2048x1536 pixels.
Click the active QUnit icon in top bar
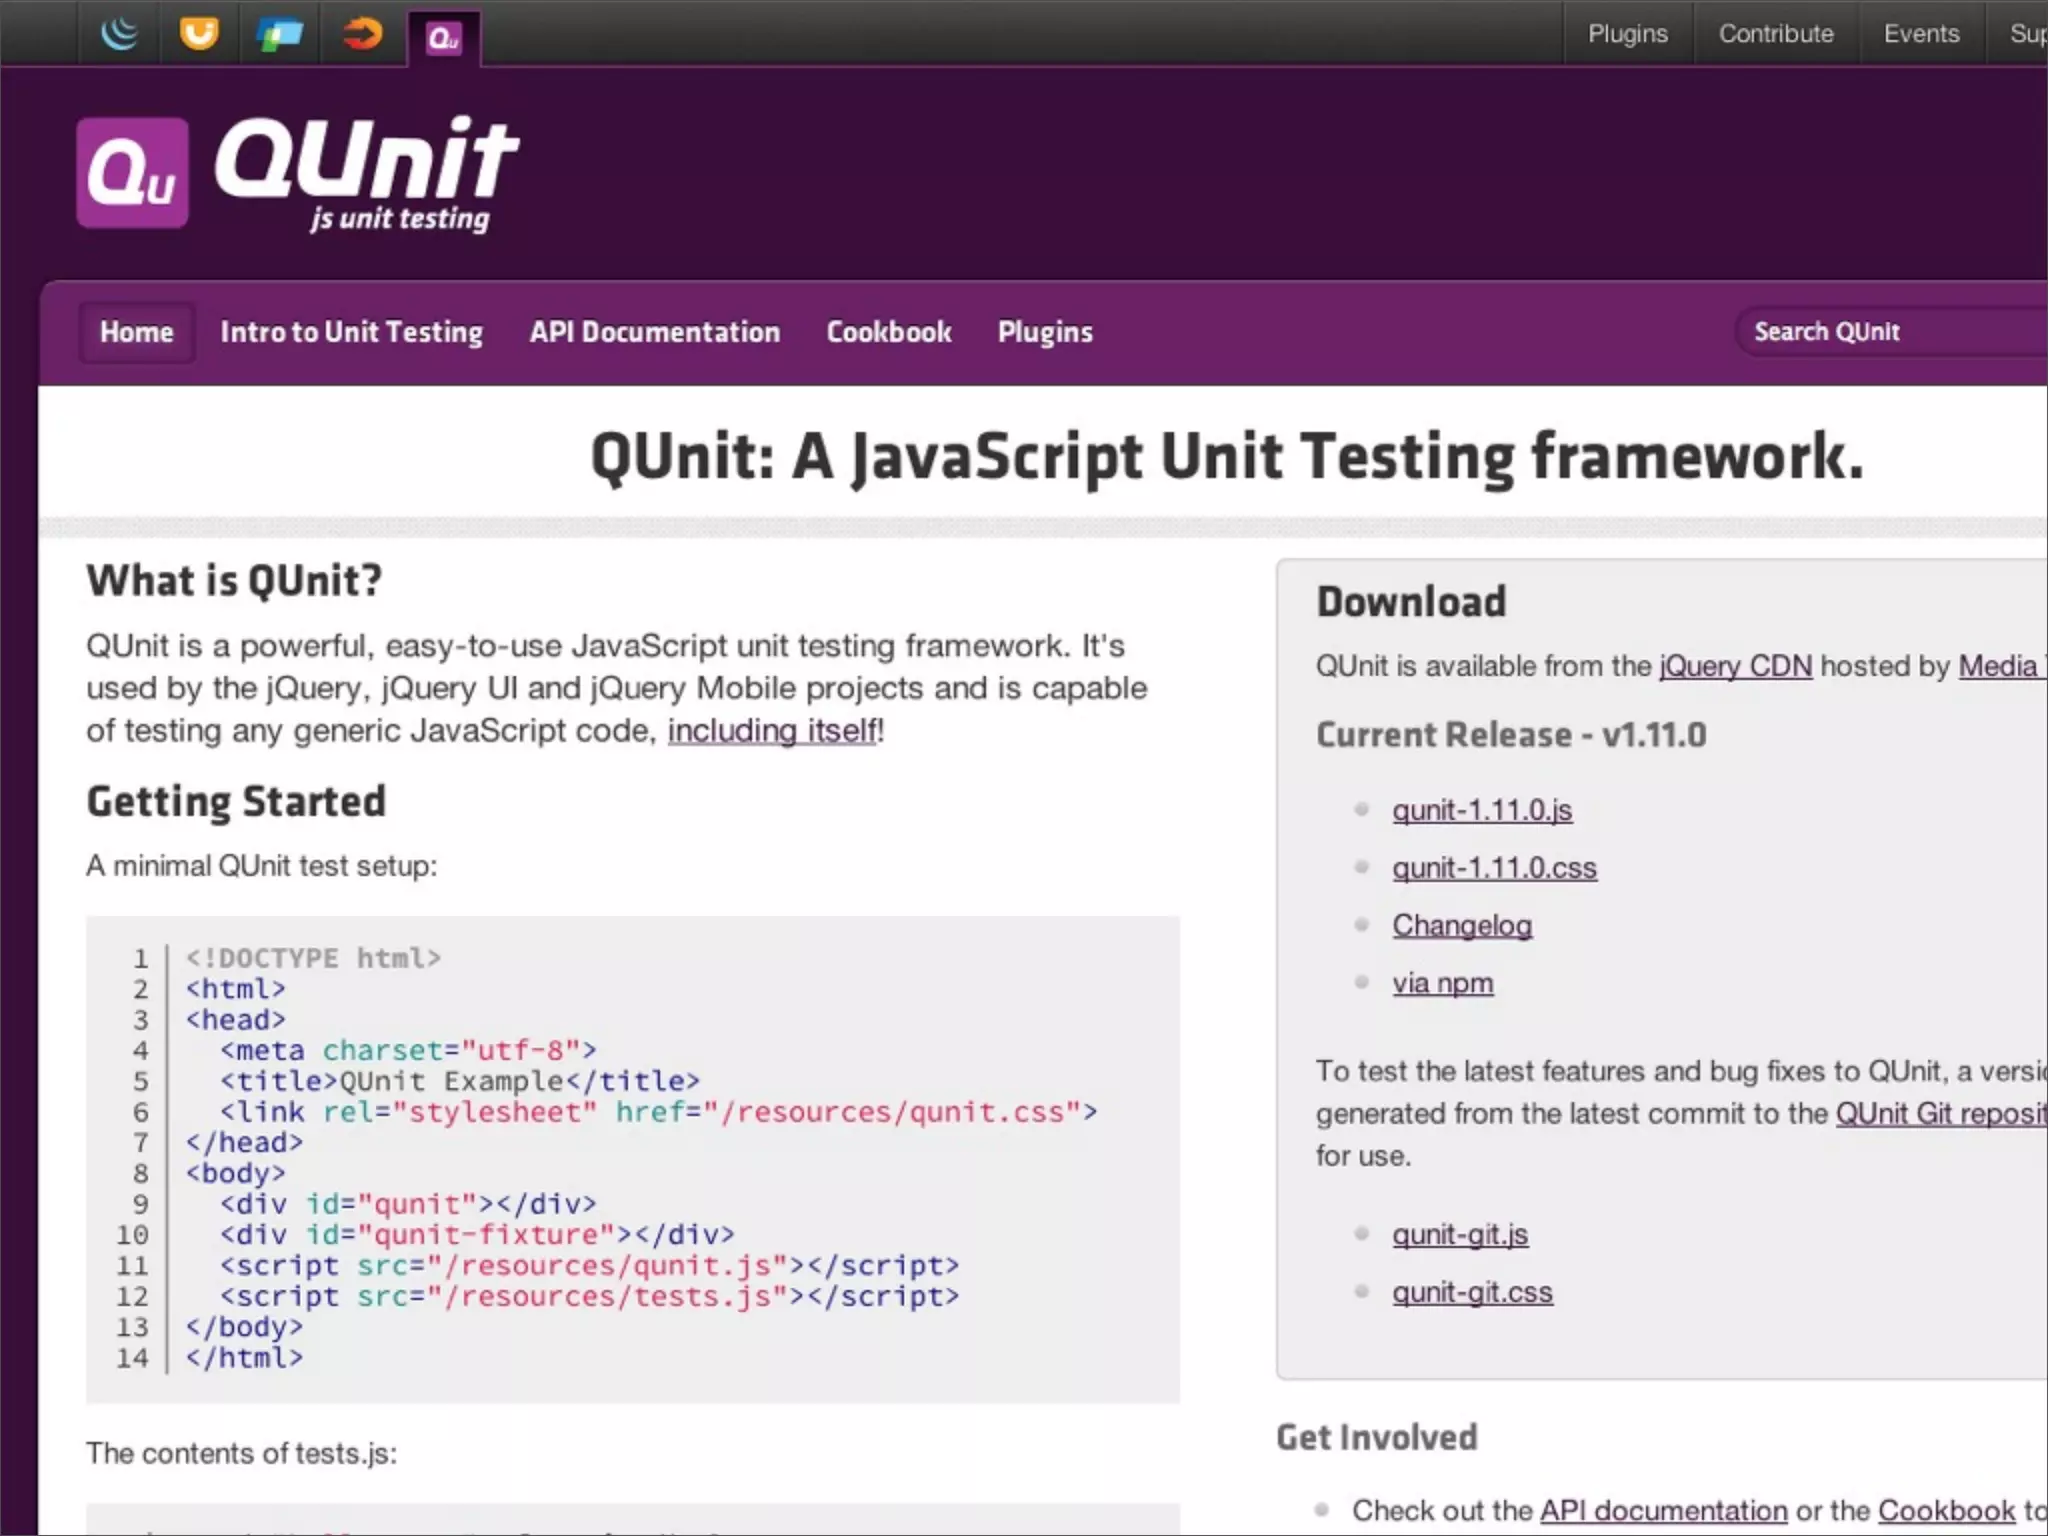[443, 38]
